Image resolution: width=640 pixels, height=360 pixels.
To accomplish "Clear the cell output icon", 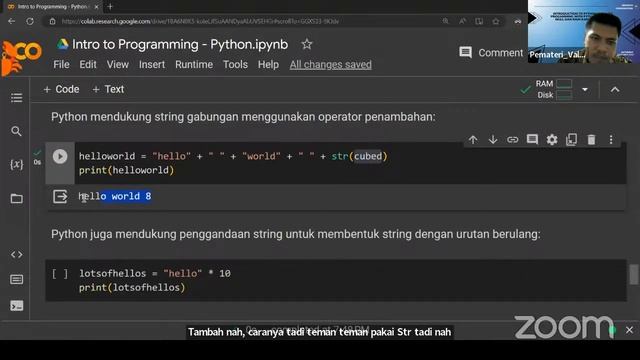I will (60, 196).
